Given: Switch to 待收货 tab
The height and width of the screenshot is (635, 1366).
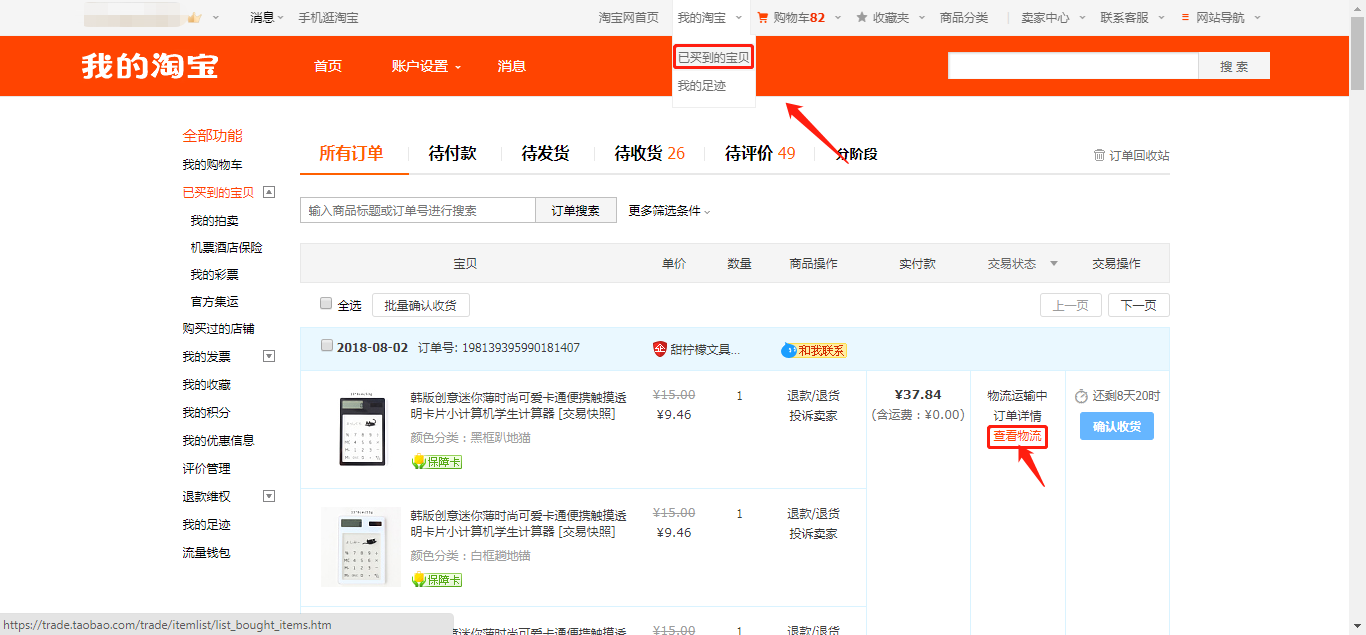Looking at the screenshot, I should click(x=650, y=153).
